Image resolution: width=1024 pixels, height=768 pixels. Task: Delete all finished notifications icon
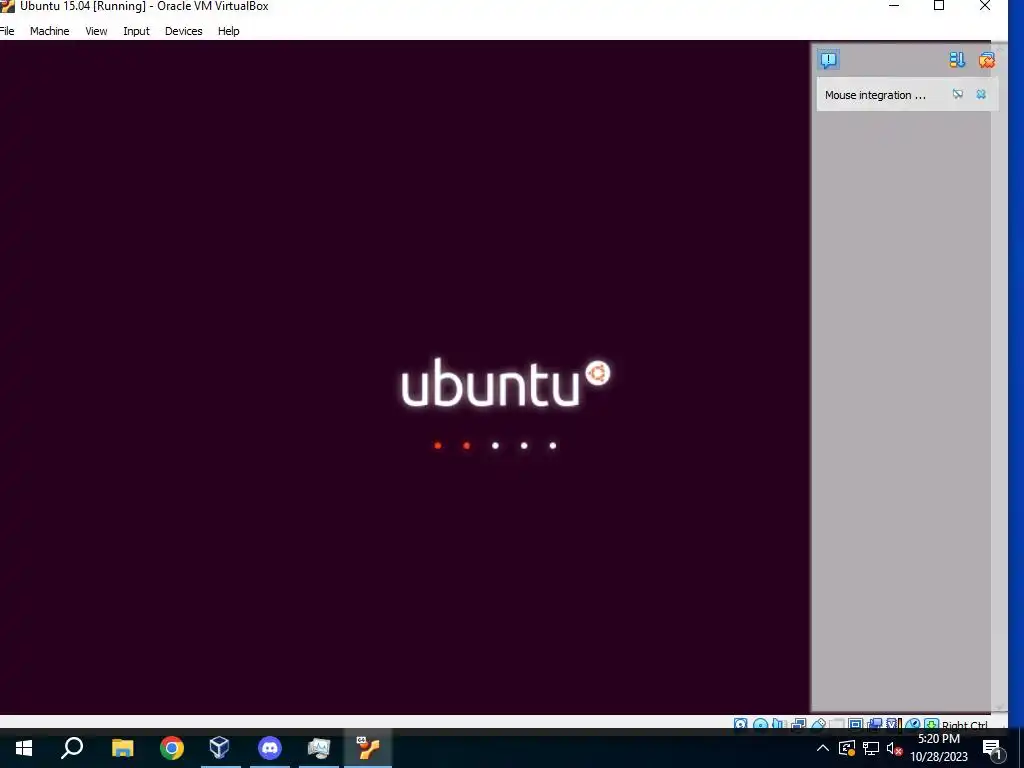coord(986,60)
